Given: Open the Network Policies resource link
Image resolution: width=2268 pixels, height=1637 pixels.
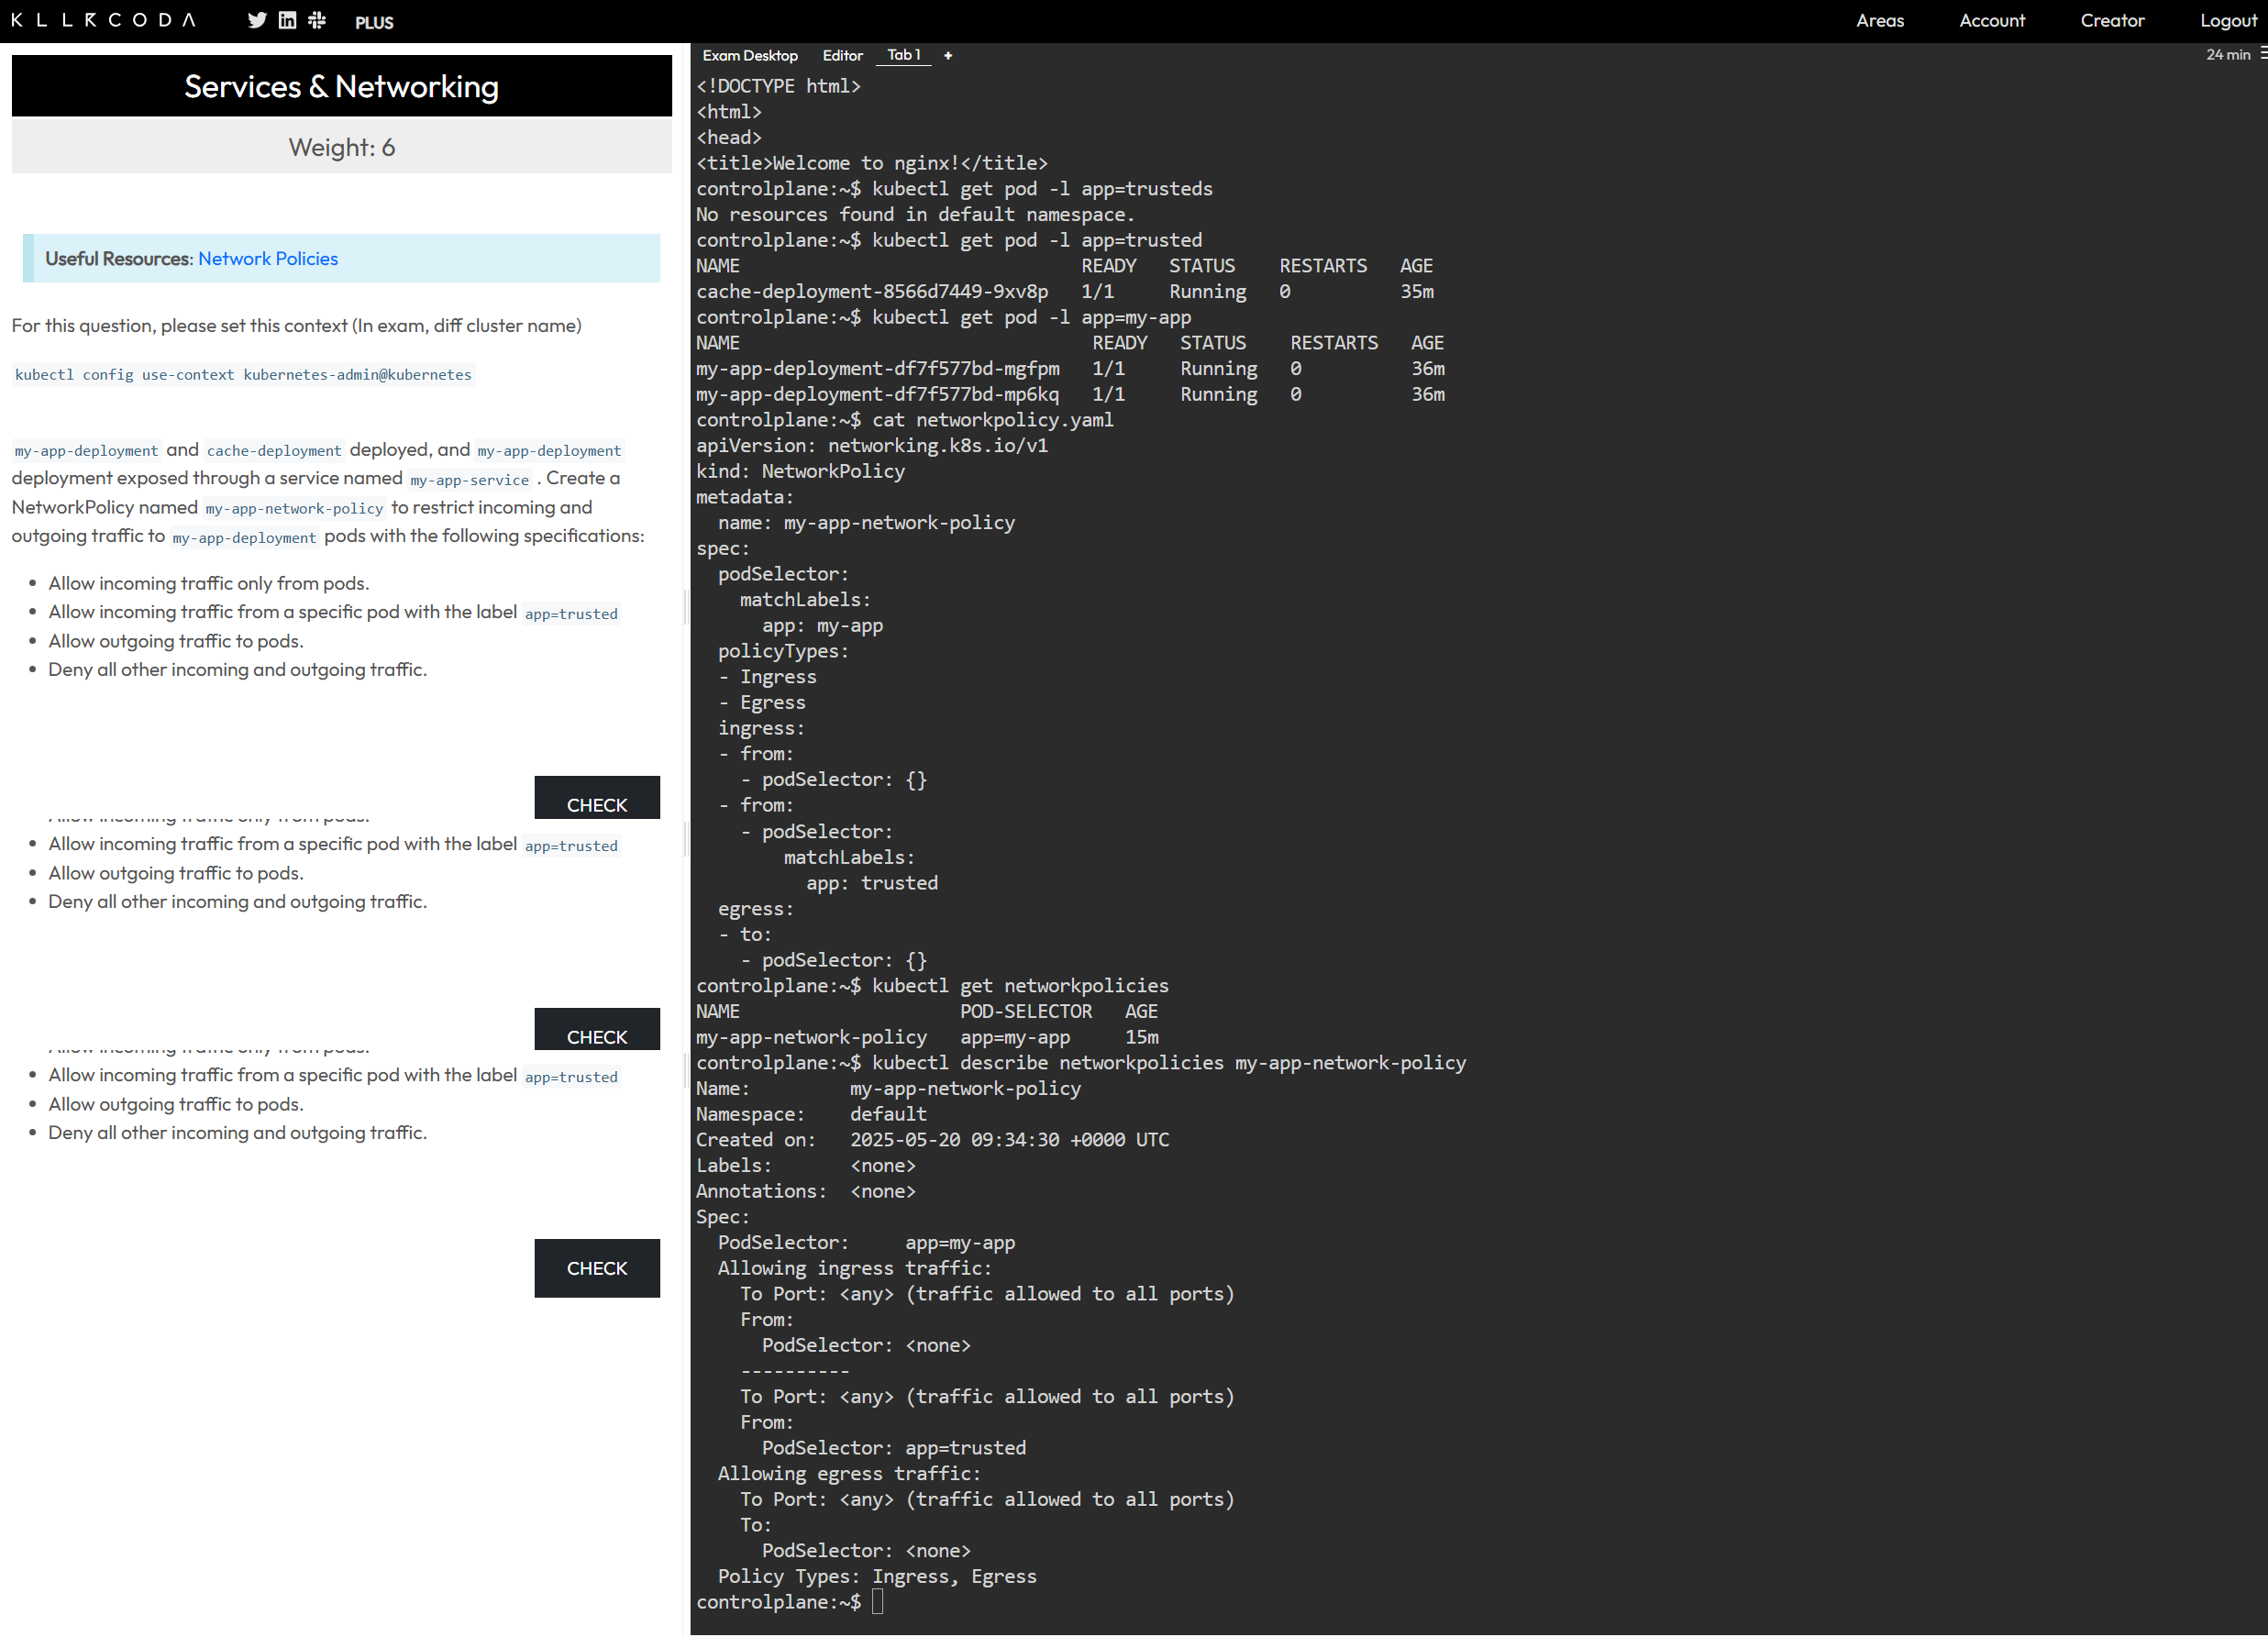Looking at the screenshot, I should tap(268, 259).
